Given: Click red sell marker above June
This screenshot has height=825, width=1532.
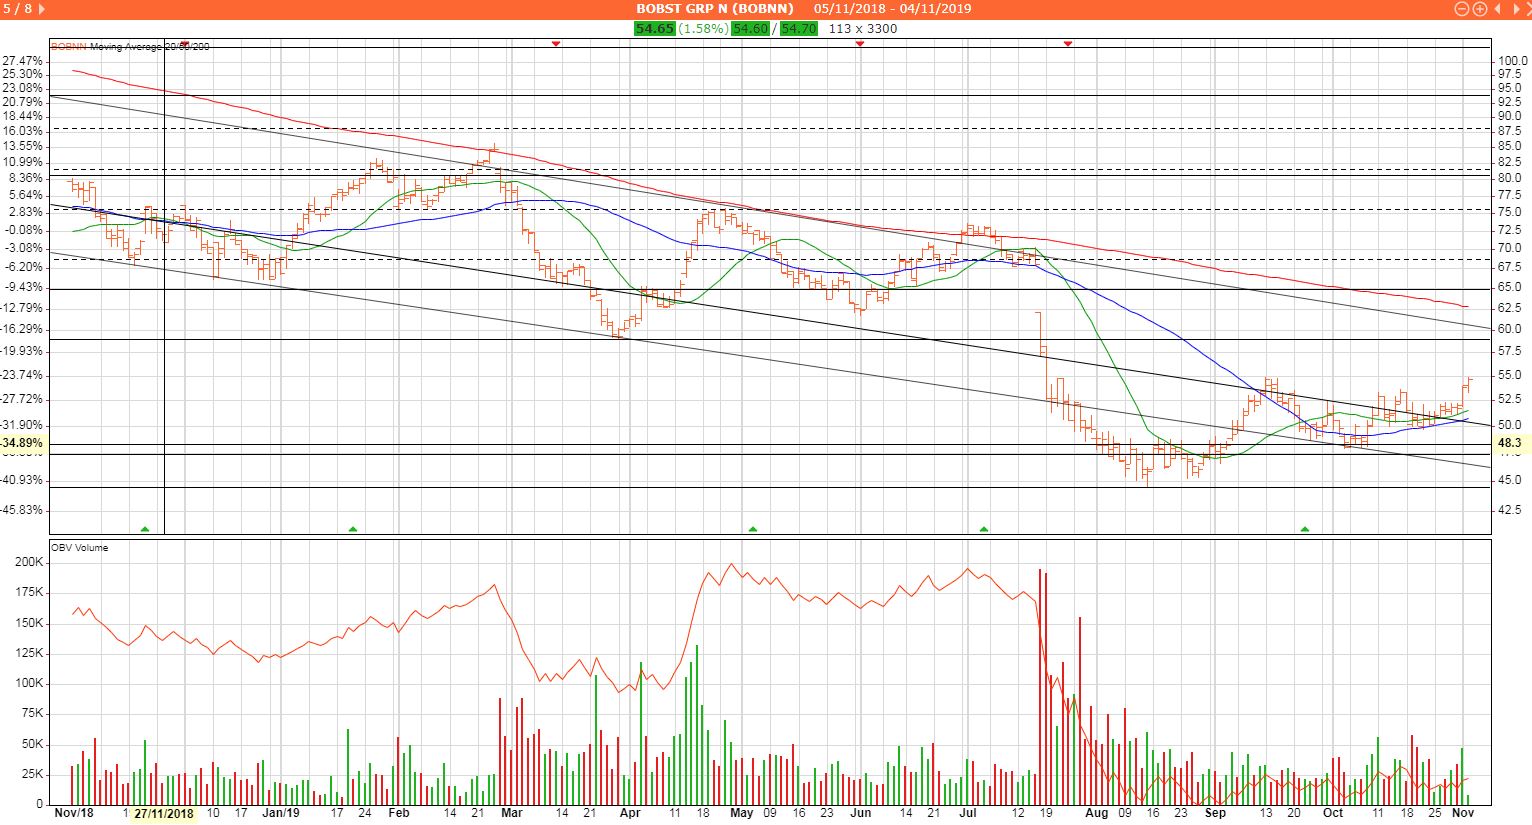Looking at the screenshot, I should coord(860,44).
